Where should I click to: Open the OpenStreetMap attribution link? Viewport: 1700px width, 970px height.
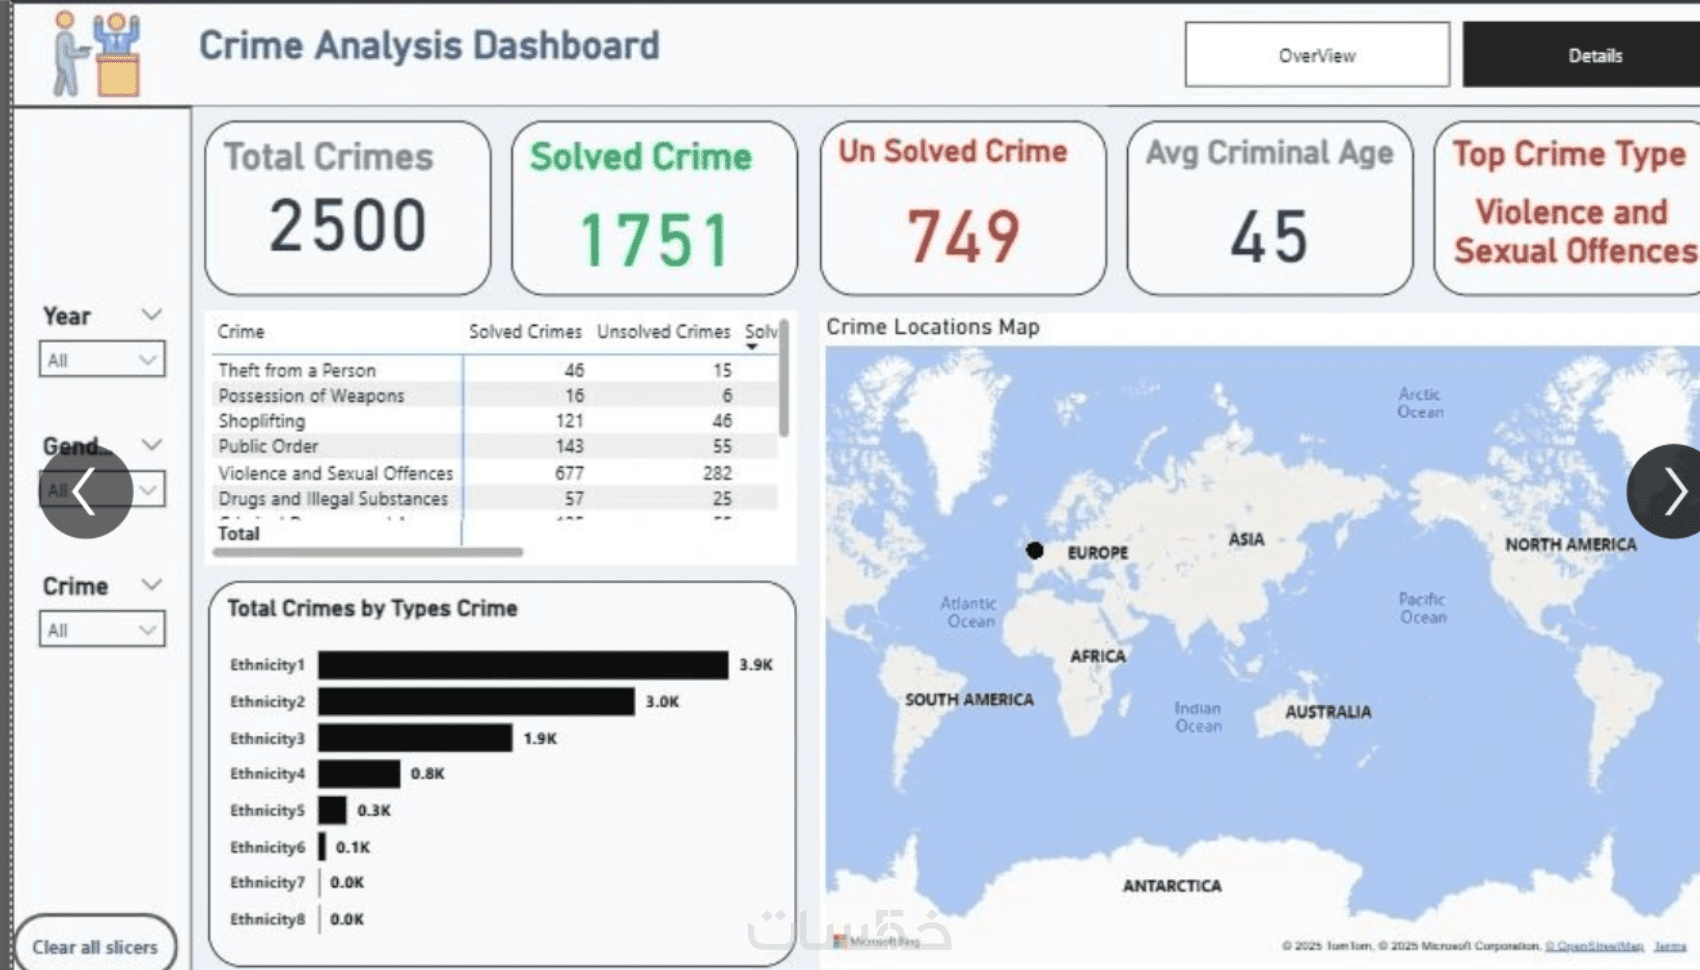point(1594,945)
